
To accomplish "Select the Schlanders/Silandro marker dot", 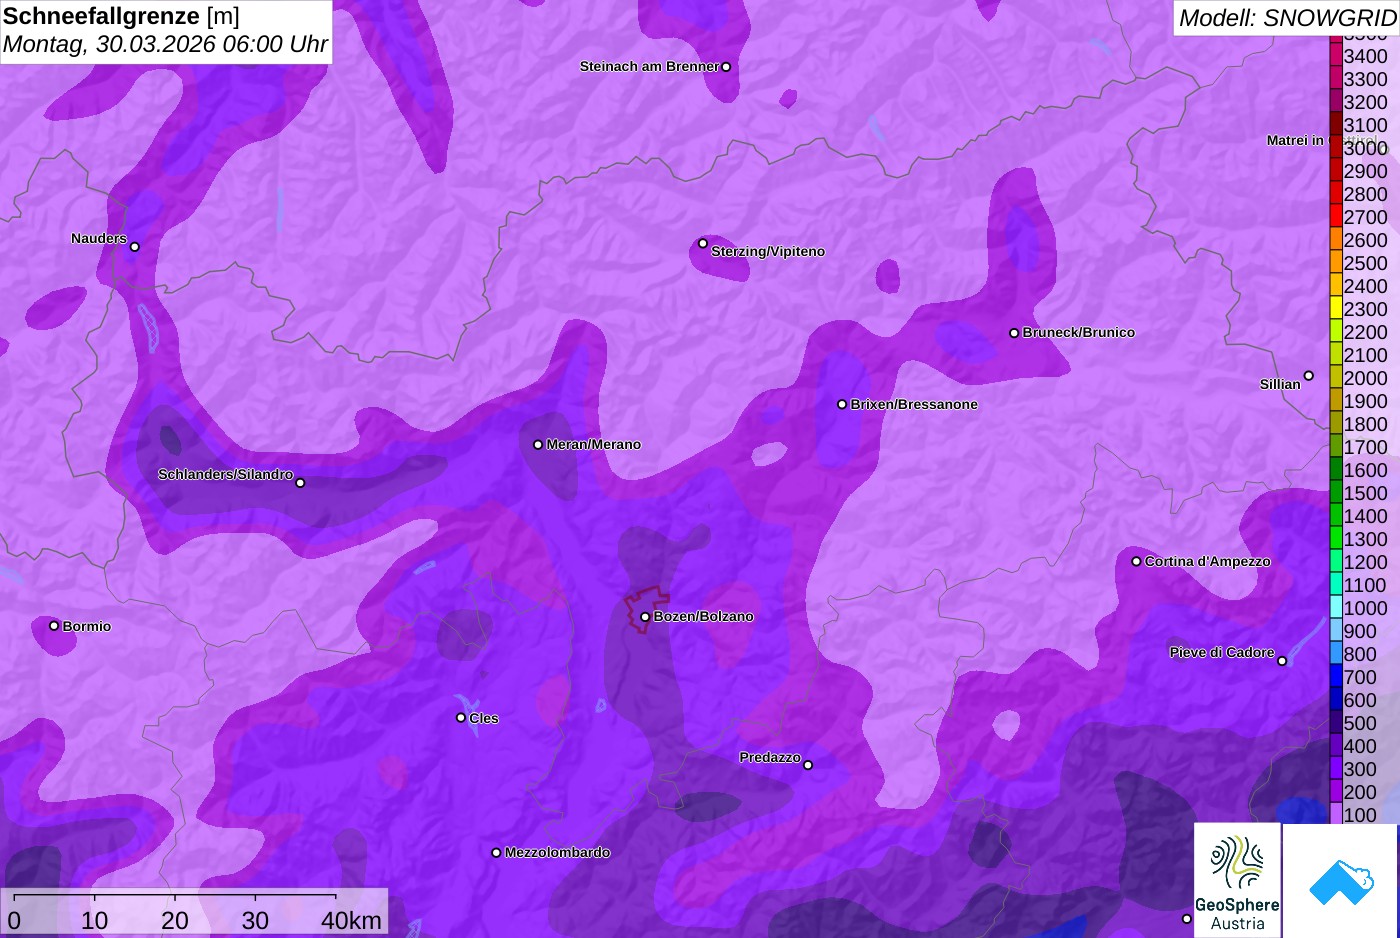I will click(300, 483).
